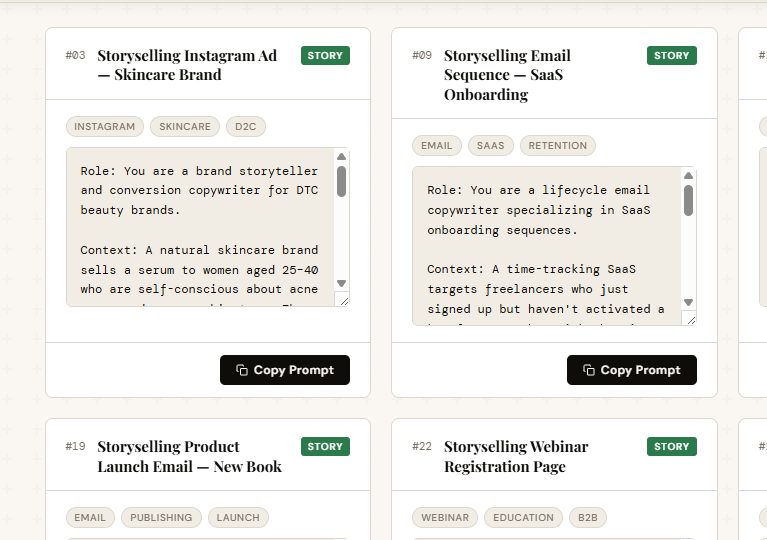This screenshot has width=767, height=540.
Task: Click the STORY badge on Webinar Registration card
Action: coord(671,447)
